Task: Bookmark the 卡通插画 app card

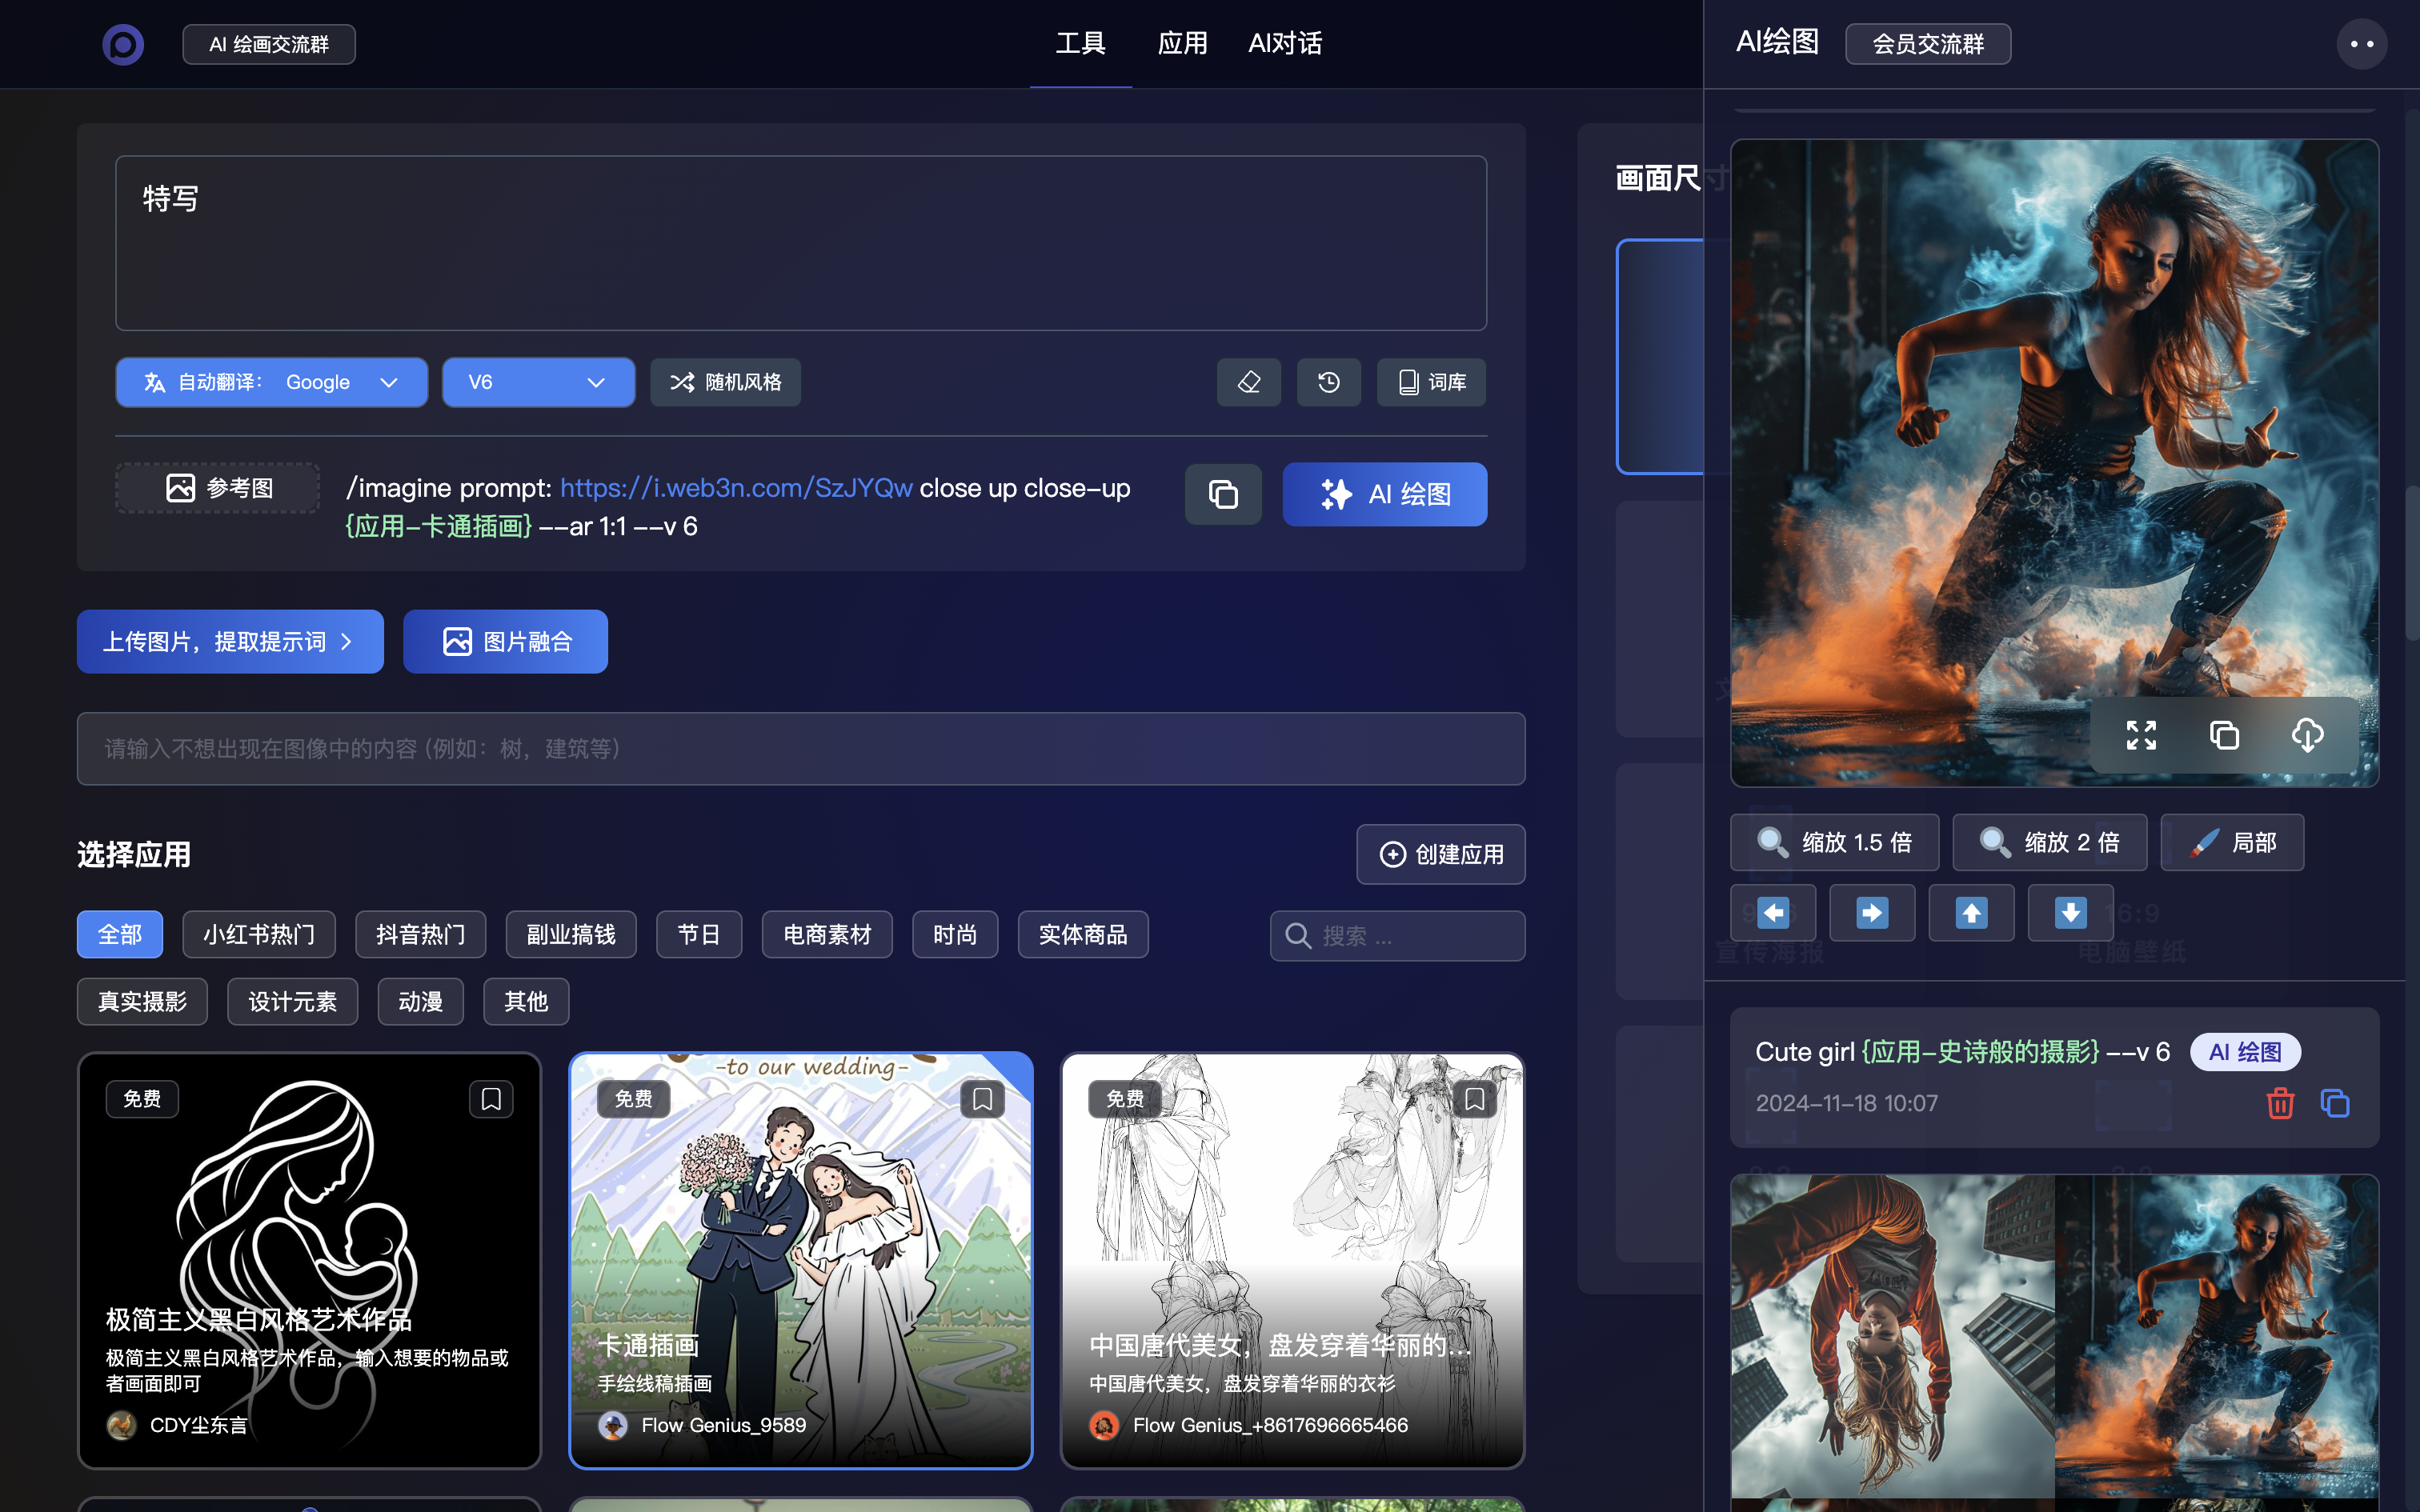Action: 982,1099
